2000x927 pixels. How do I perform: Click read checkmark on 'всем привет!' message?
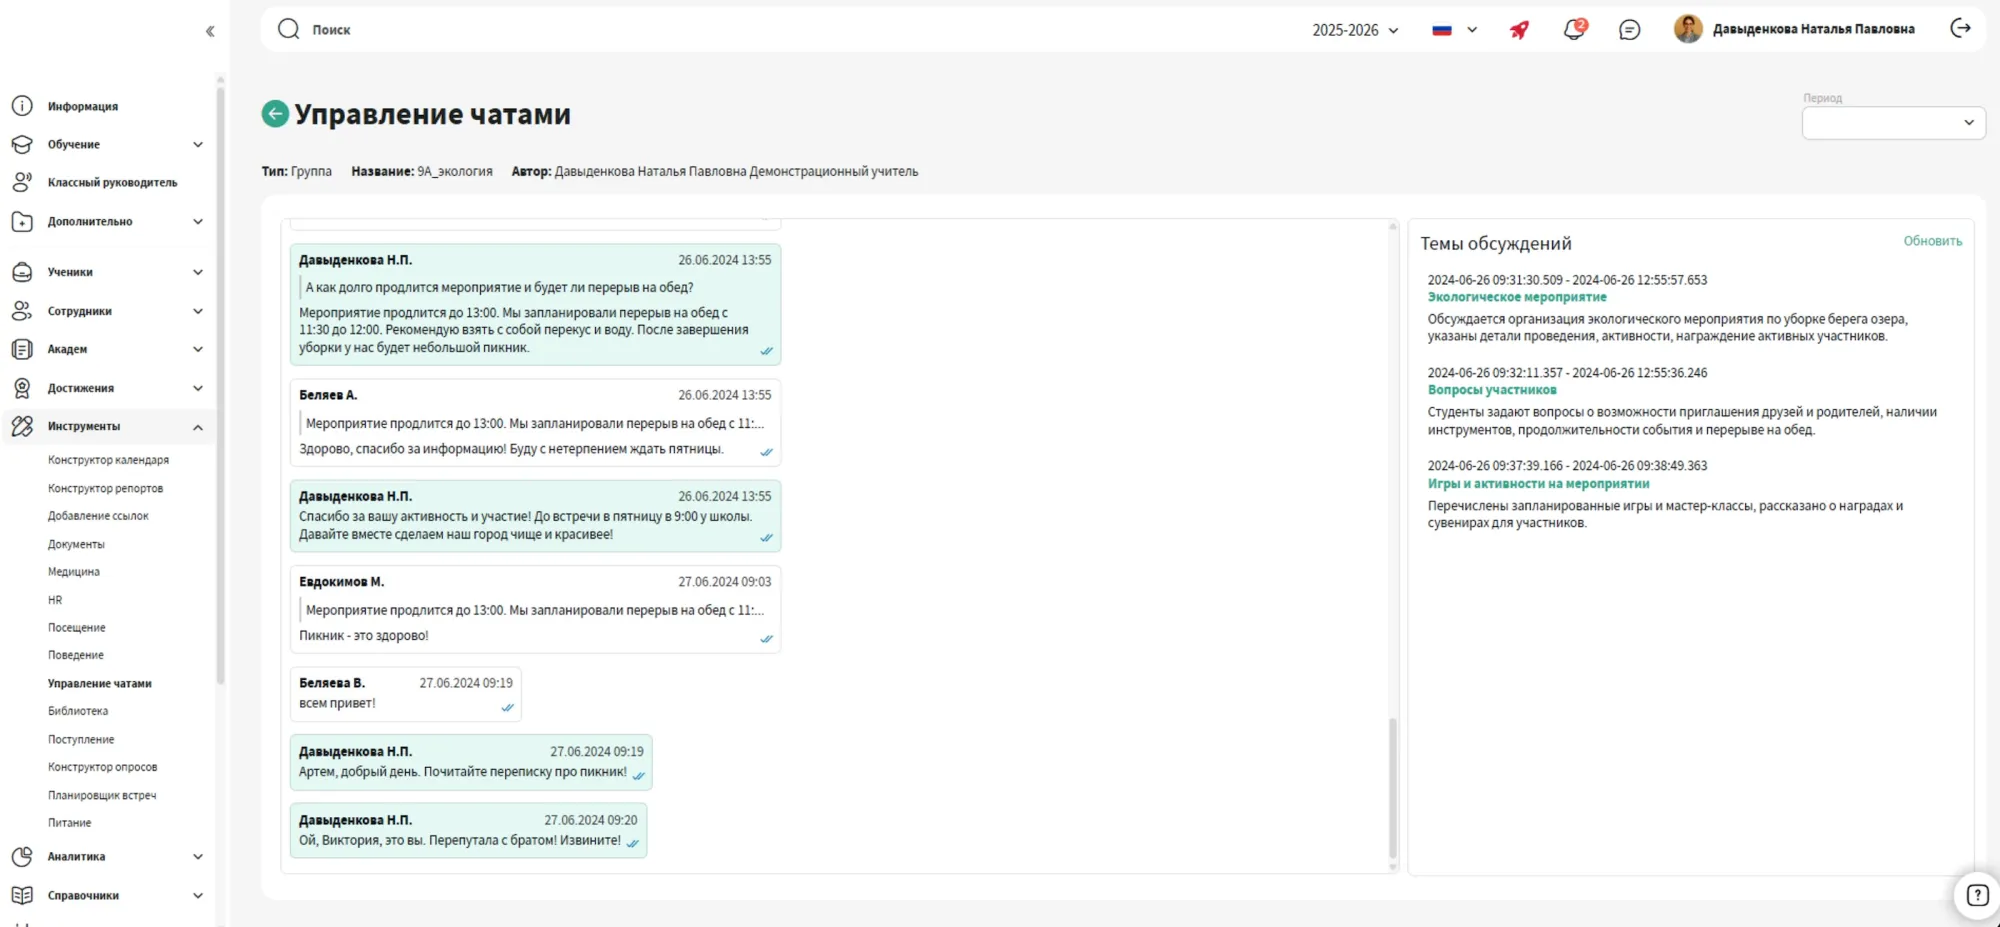(x=507, y=707)
